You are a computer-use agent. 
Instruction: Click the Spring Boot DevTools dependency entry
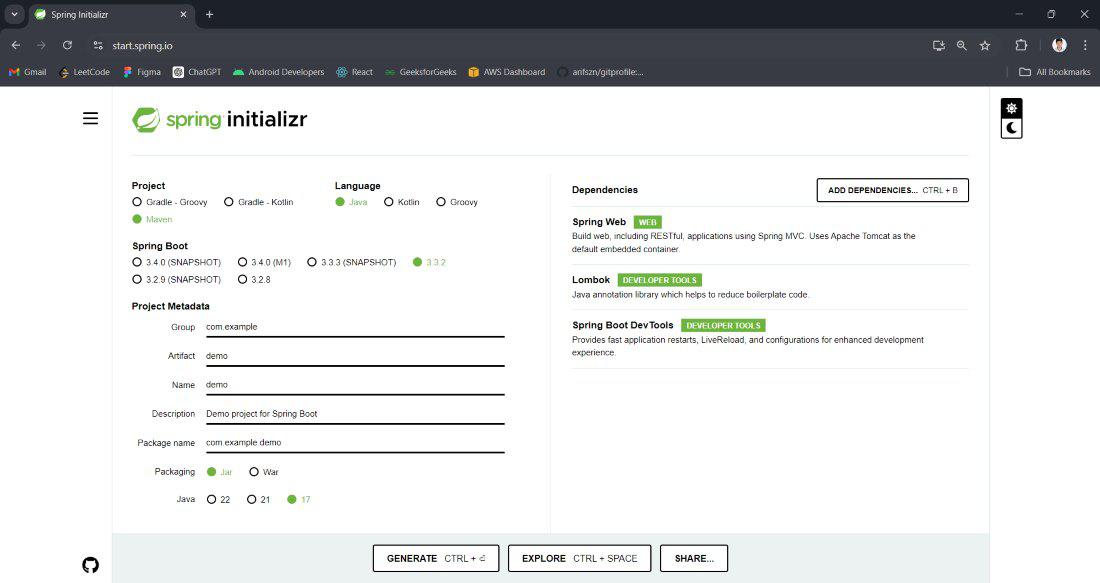tap(770, 338)
